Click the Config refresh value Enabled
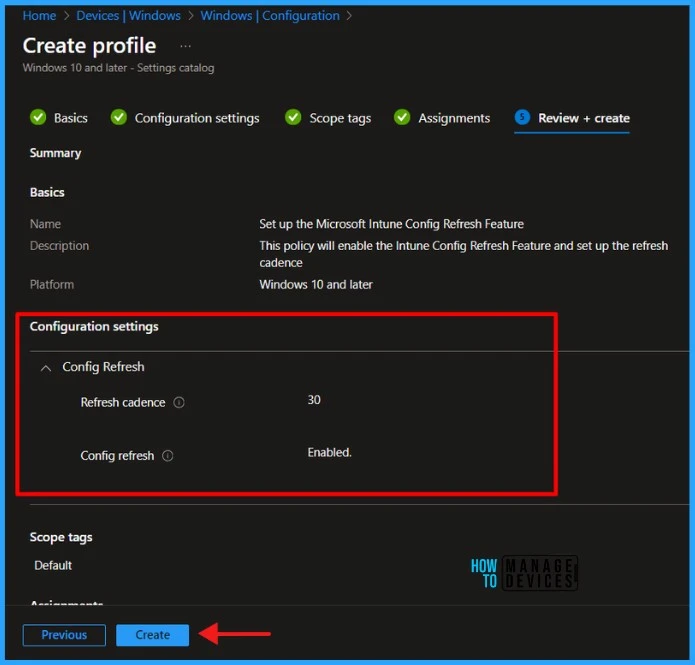 (x=329, y=453)
